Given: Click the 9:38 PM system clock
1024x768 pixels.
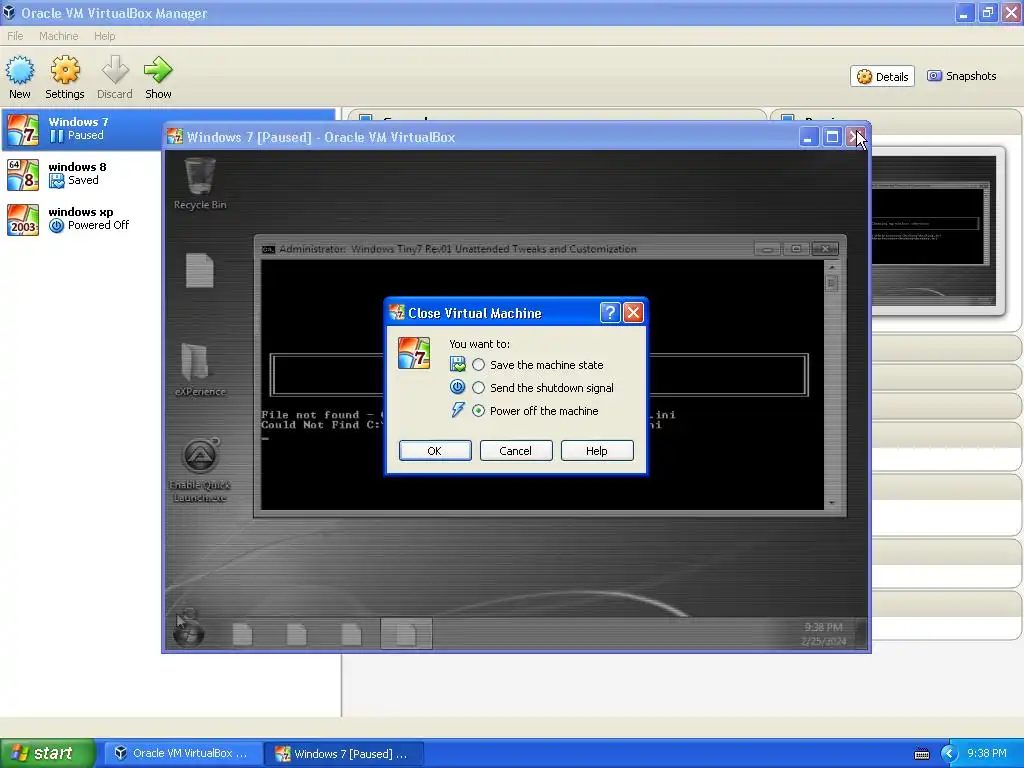Looking at the screenshot, I should (987, 753).
